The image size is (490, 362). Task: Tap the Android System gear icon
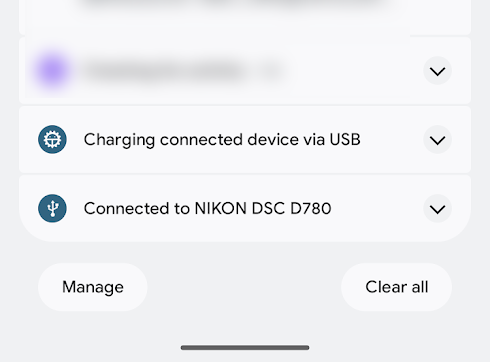coord(52,139)
